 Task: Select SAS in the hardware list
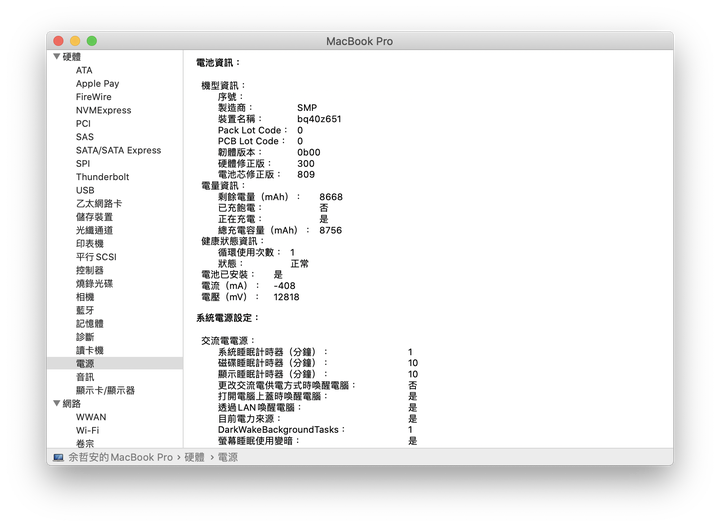[84, 137]
